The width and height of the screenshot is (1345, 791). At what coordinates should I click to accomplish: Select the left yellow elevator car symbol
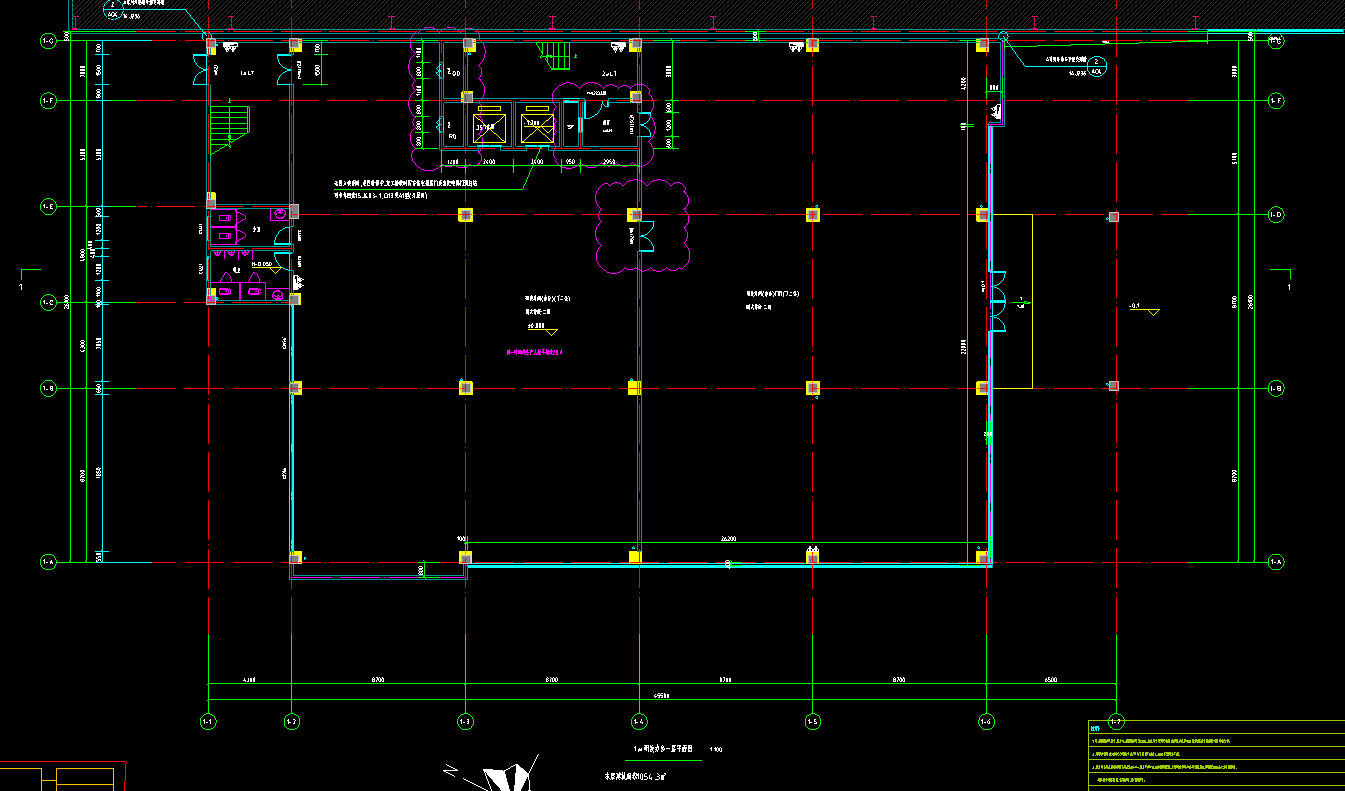(x=489, y=127)
